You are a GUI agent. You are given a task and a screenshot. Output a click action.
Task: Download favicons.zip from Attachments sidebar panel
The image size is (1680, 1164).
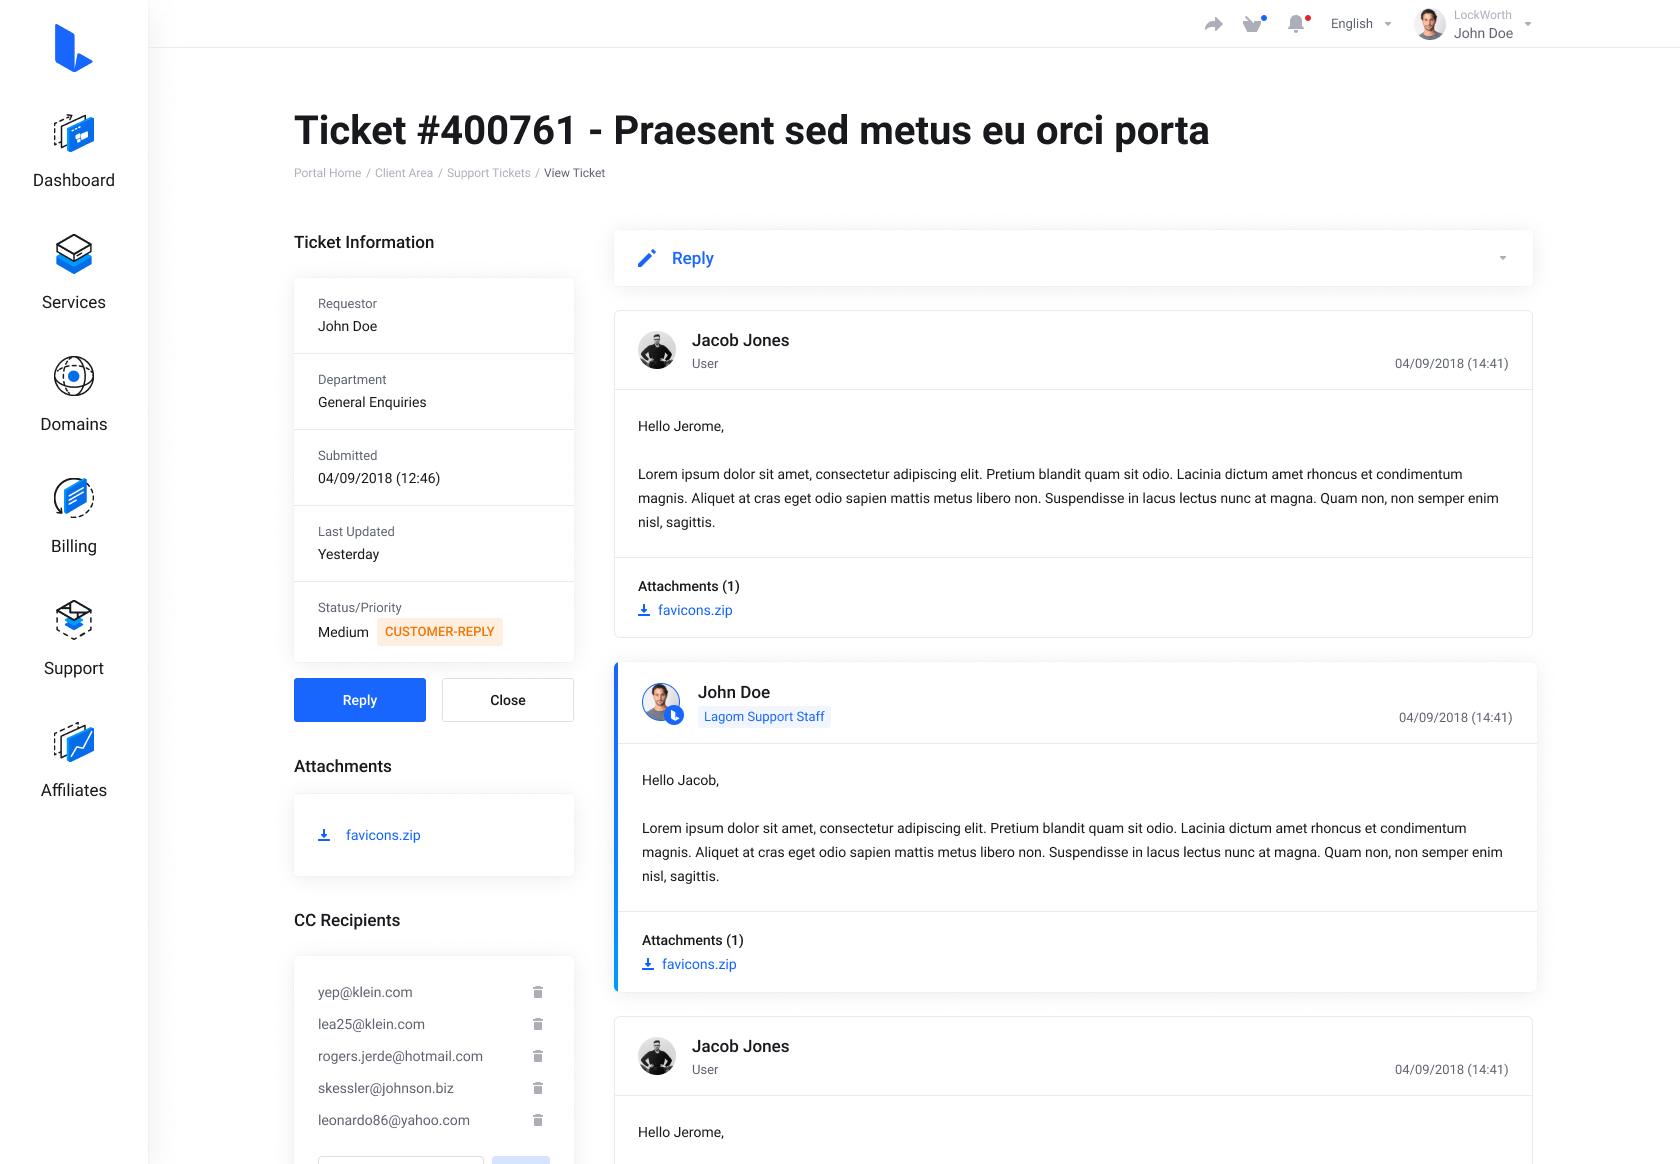click(x=382, y=835)
